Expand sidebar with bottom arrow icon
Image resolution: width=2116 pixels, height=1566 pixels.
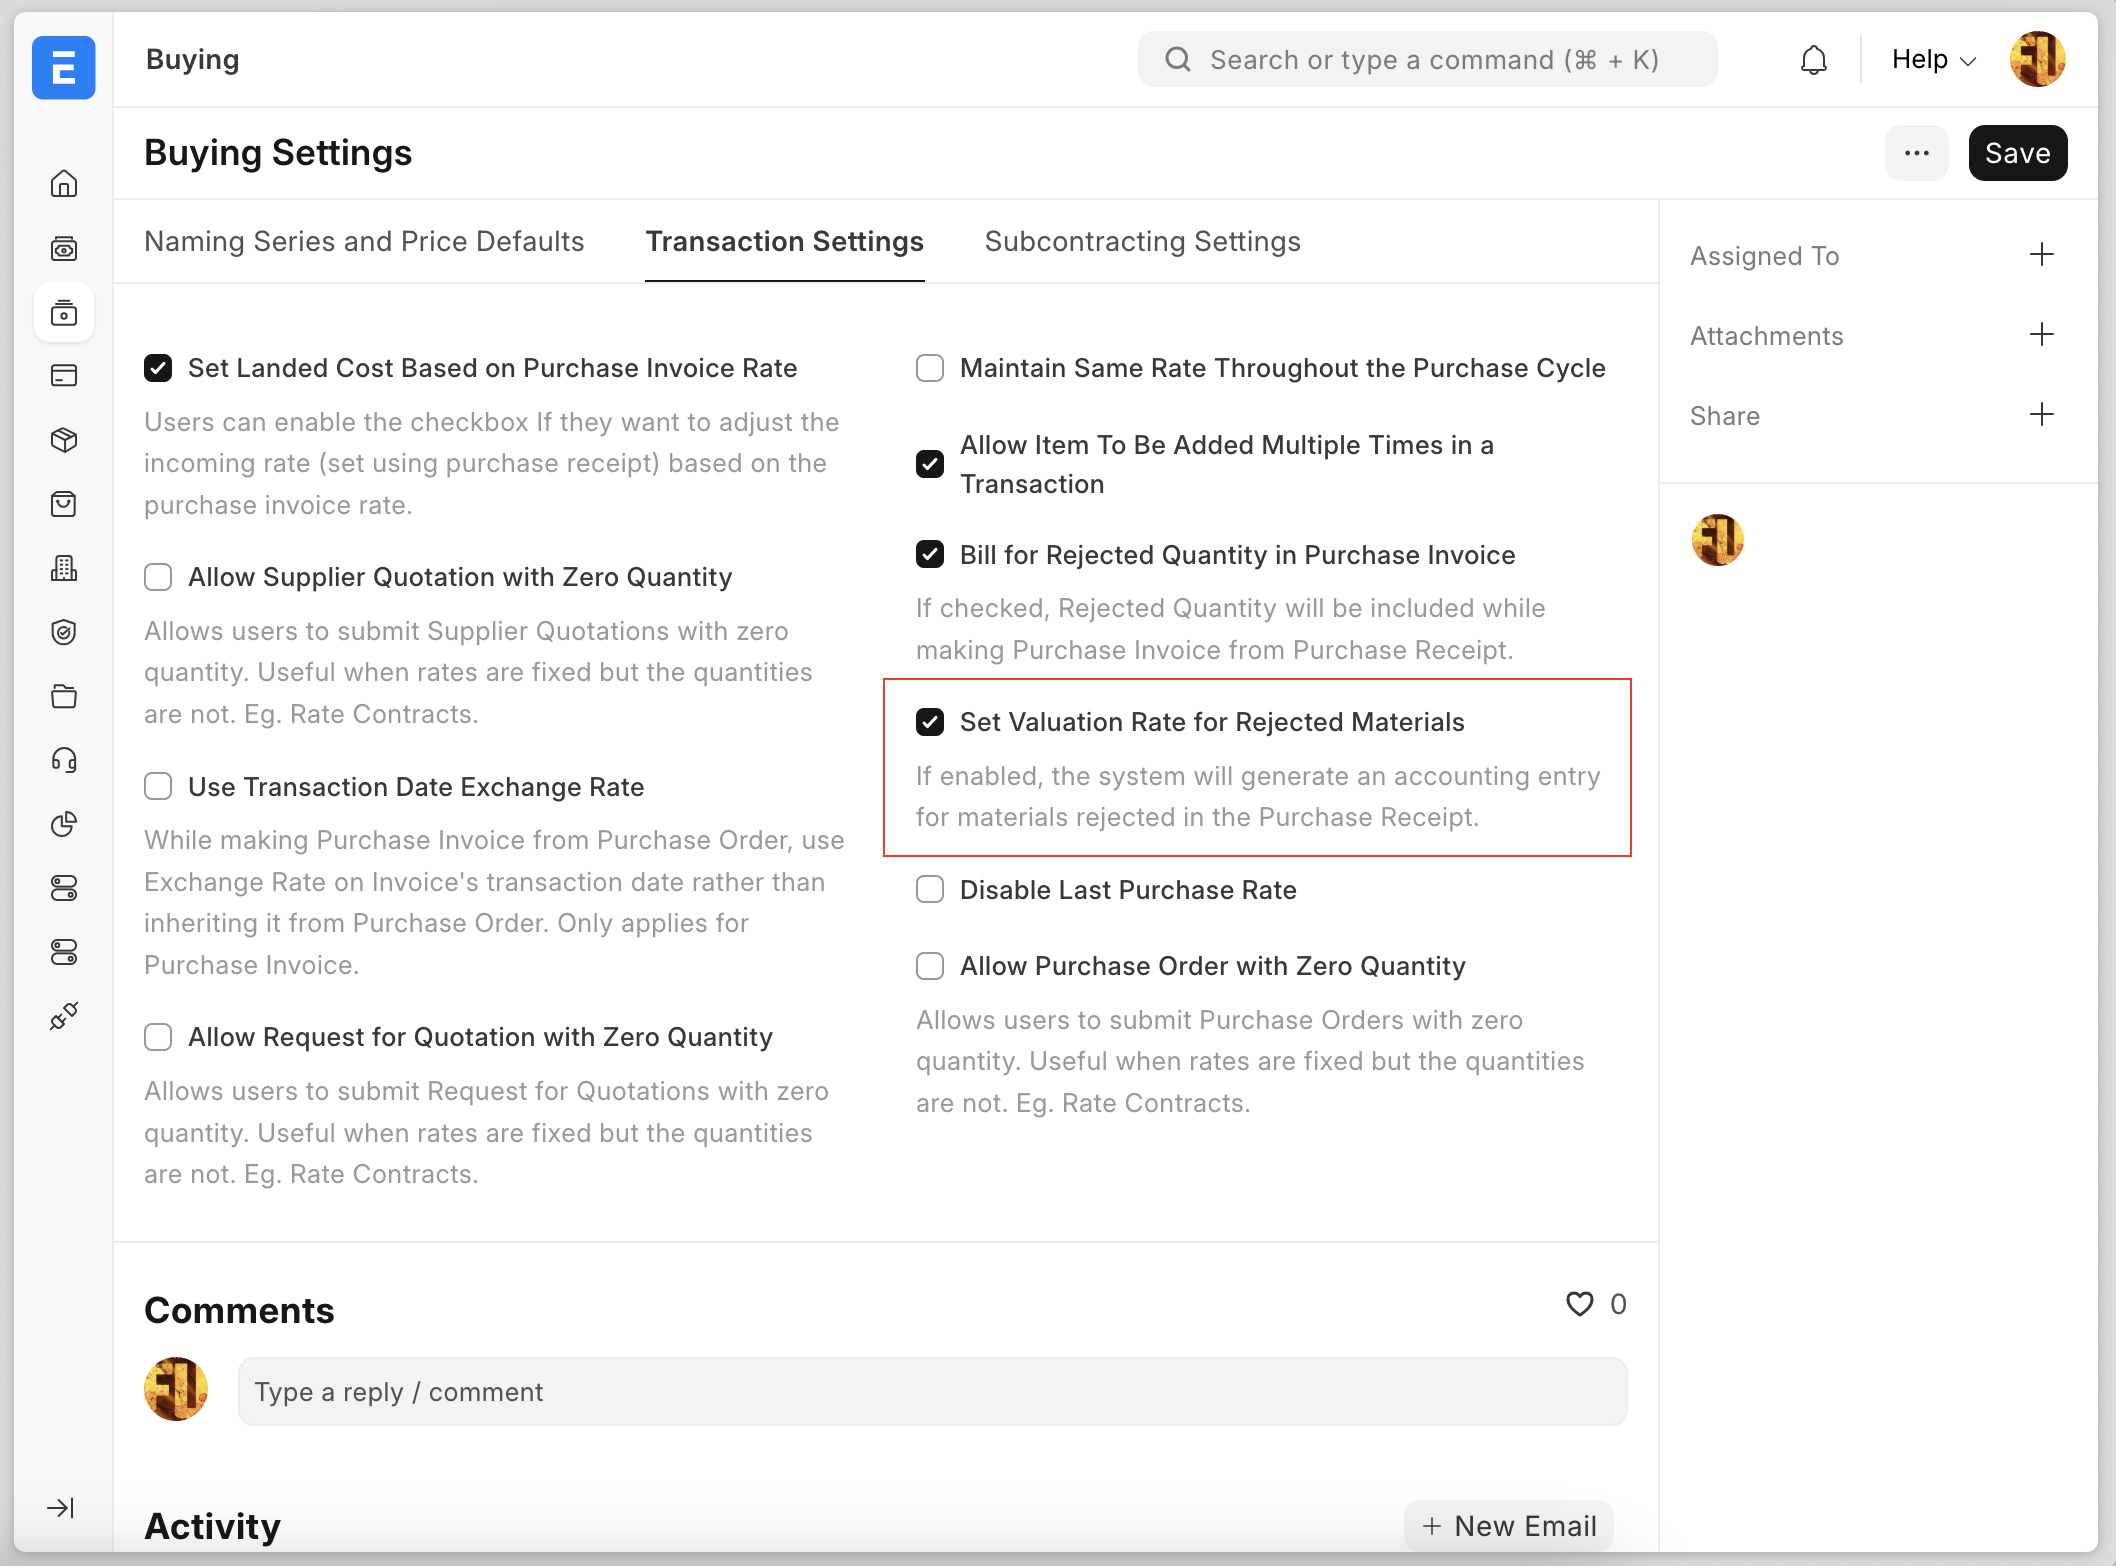point(61,1507)
